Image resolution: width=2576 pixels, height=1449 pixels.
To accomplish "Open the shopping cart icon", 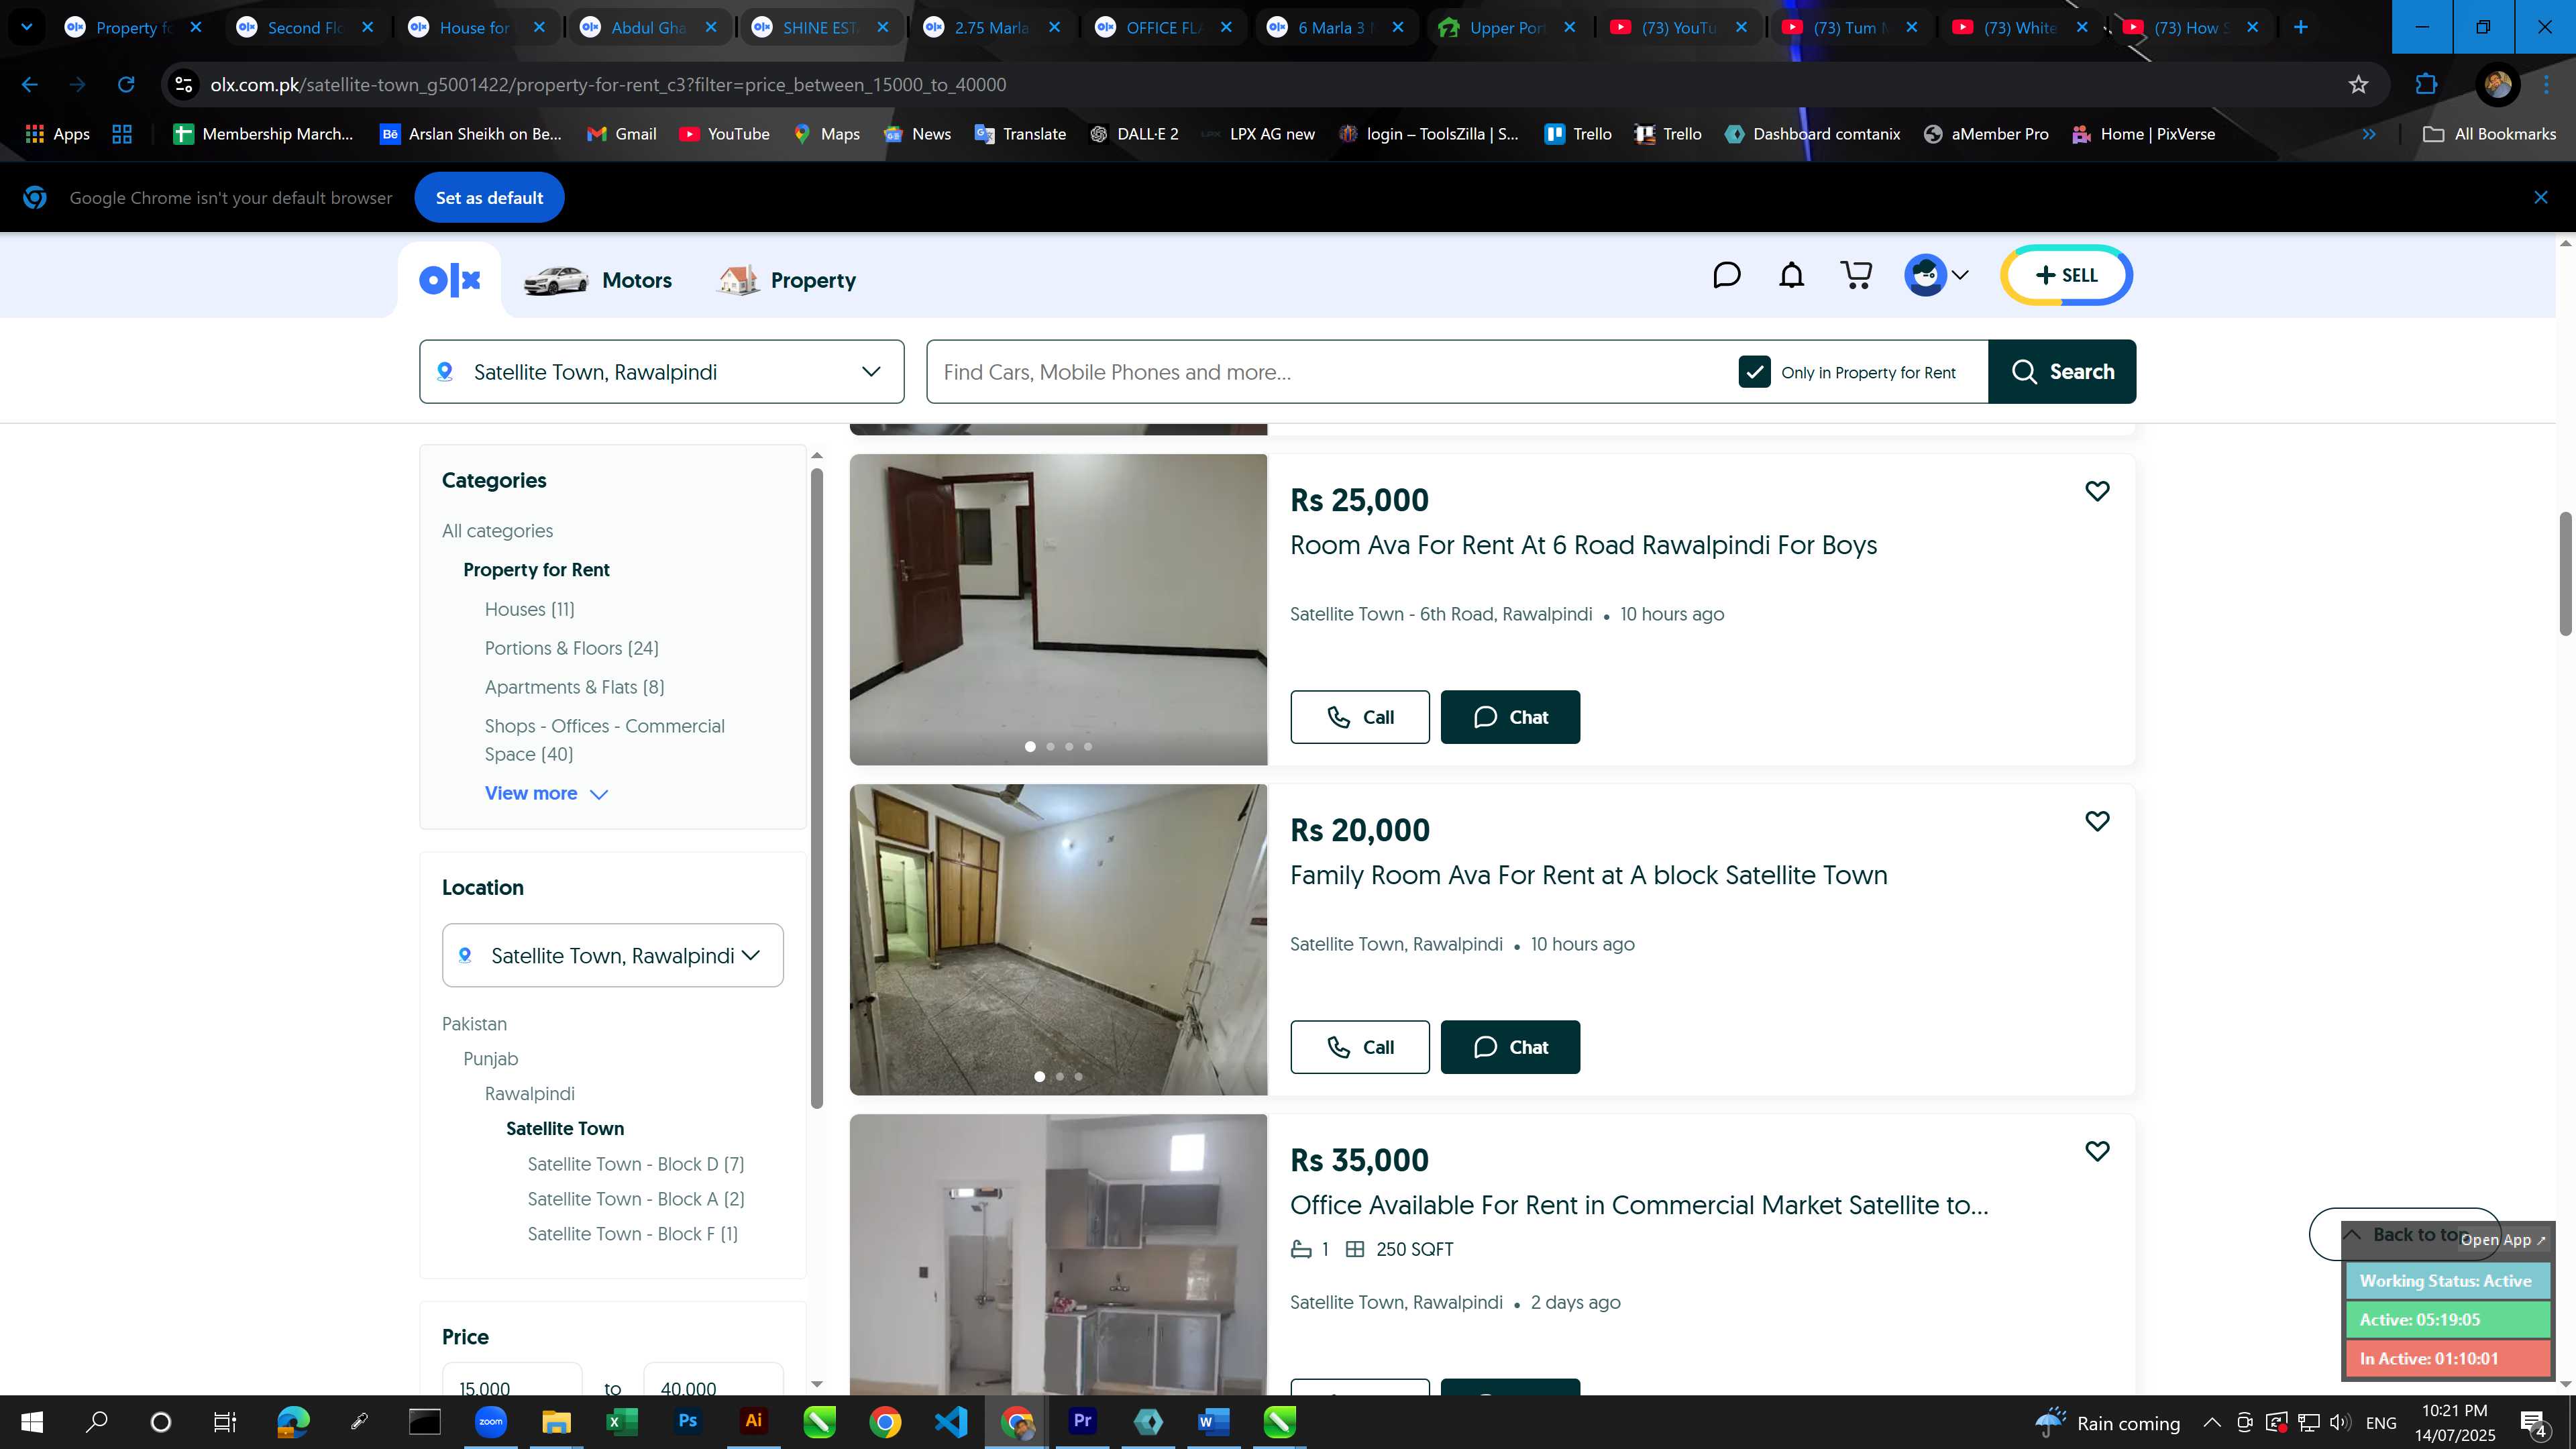I will (1856, 275).
